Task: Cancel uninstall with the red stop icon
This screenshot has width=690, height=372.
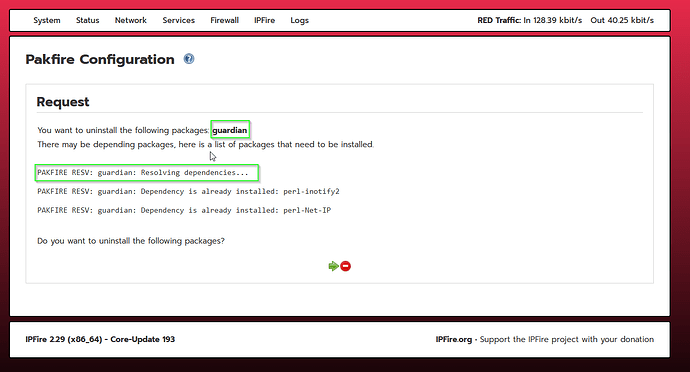Action: [x=345, y=266]
